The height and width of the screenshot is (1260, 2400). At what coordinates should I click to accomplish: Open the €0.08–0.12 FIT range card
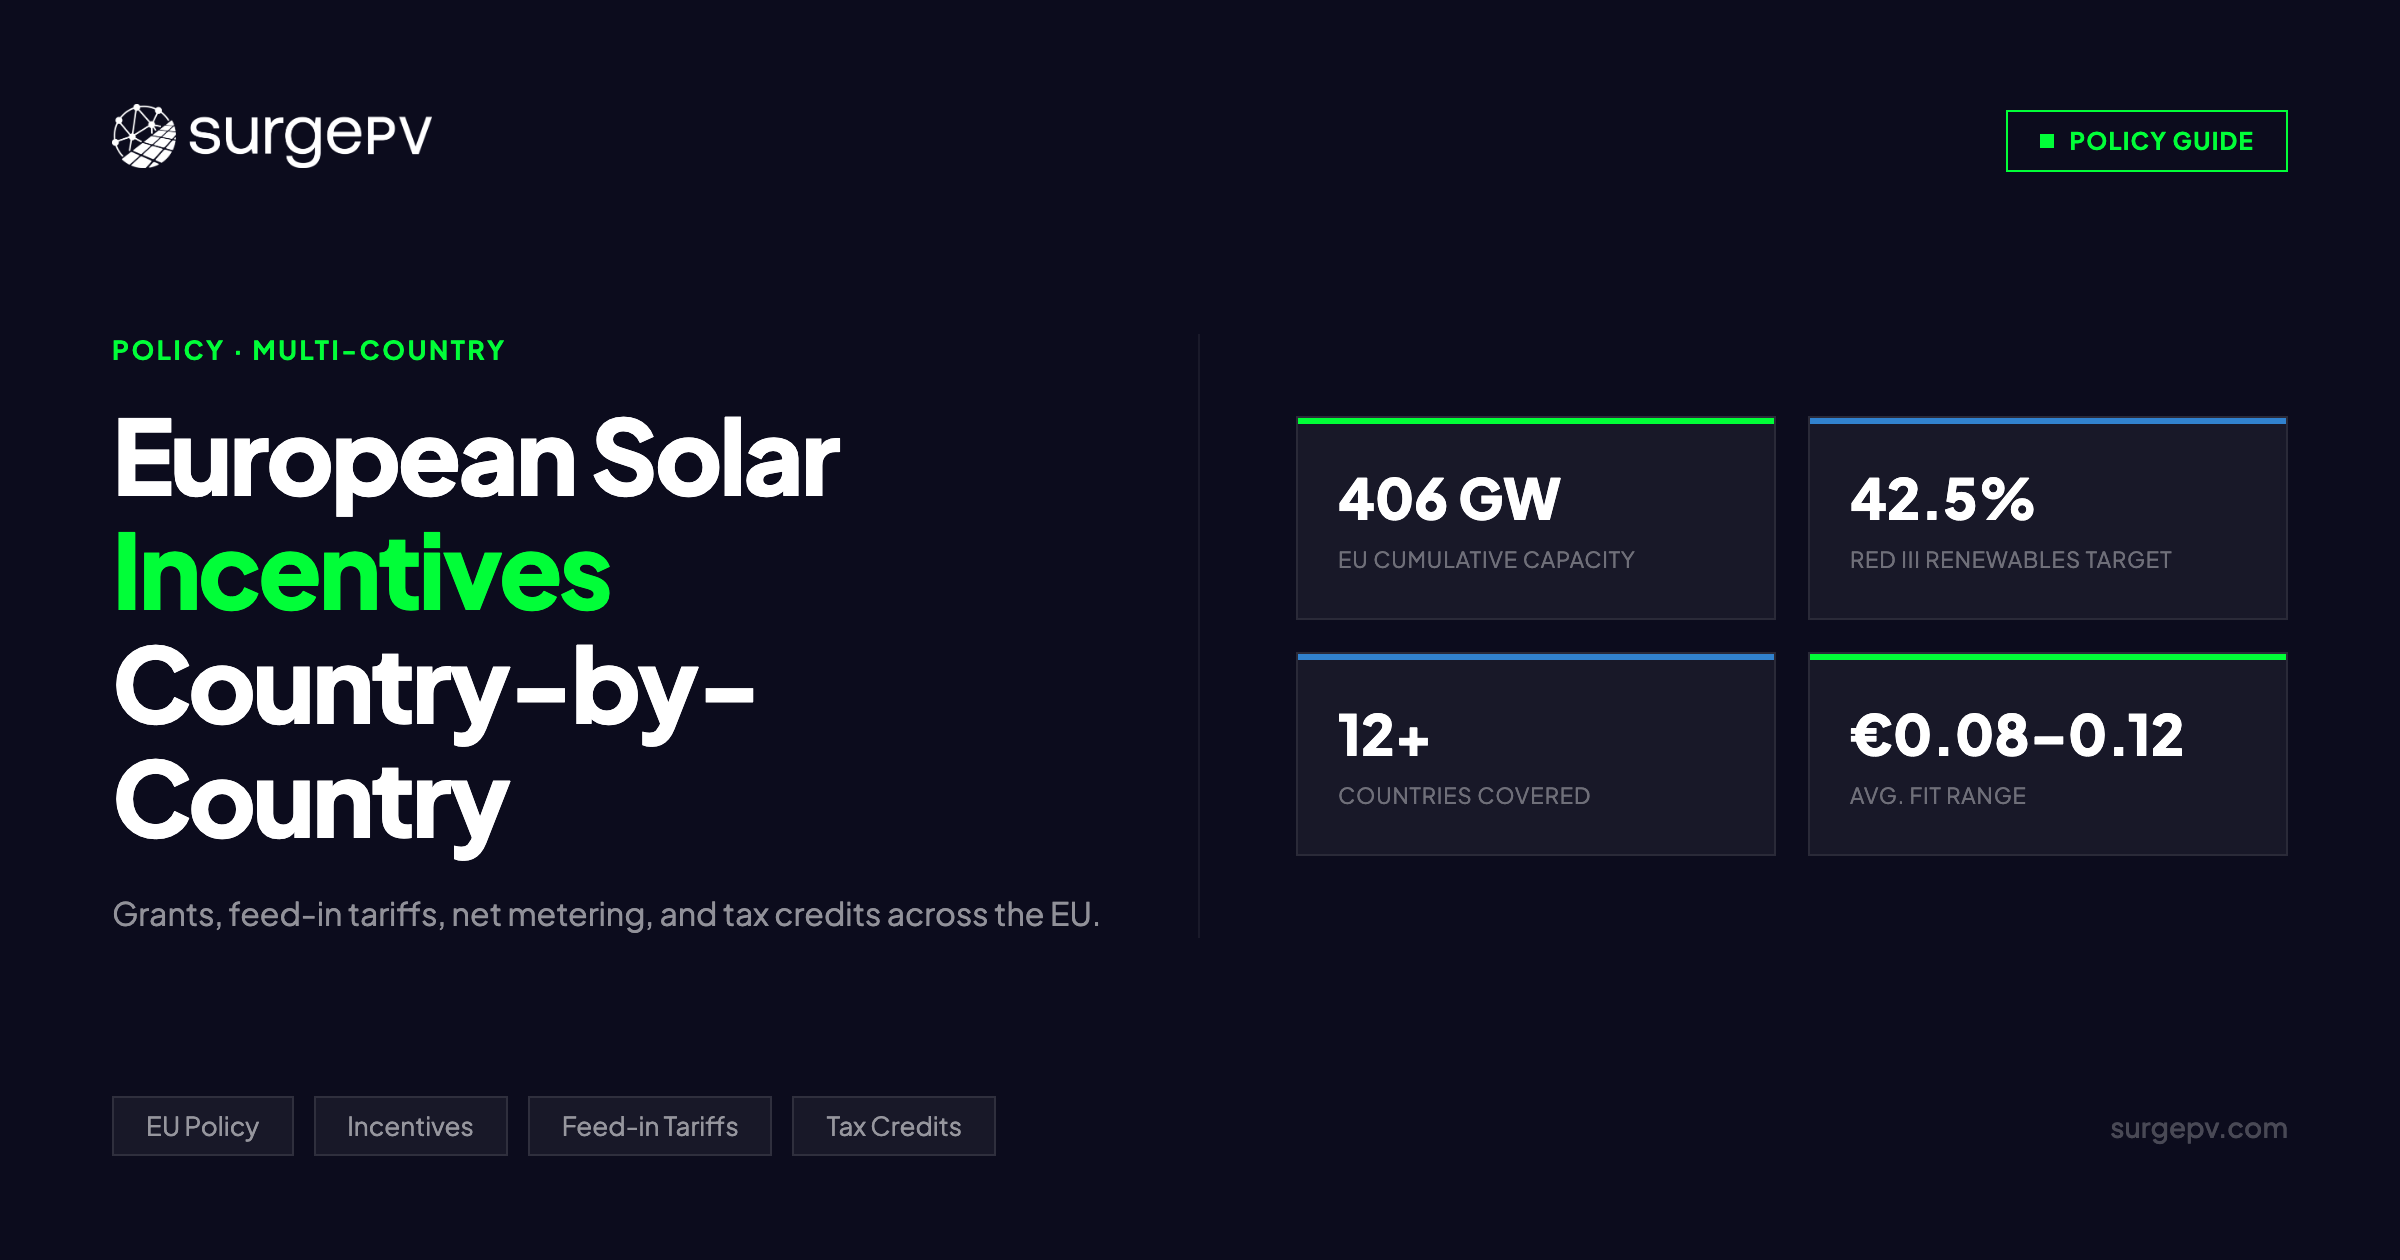[2048, 755]
